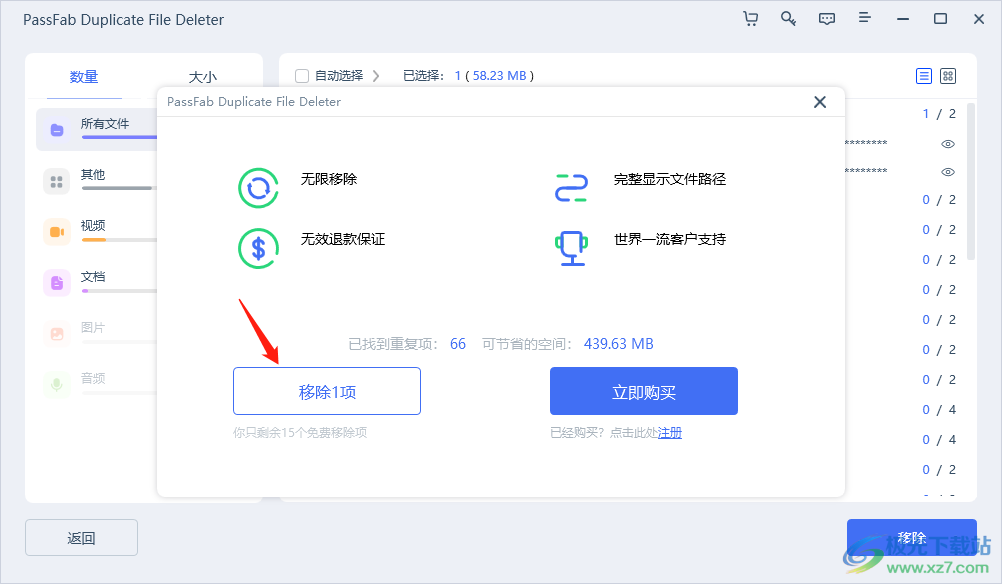Screen dimensions: 1002x584
Task: Click the 无限移除 feature label
Action: 328,180
